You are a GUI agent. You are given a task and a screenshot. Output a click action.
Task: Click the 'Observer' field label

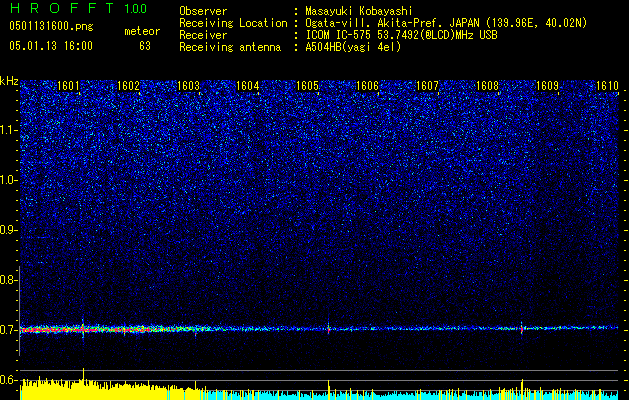point(203,11)
